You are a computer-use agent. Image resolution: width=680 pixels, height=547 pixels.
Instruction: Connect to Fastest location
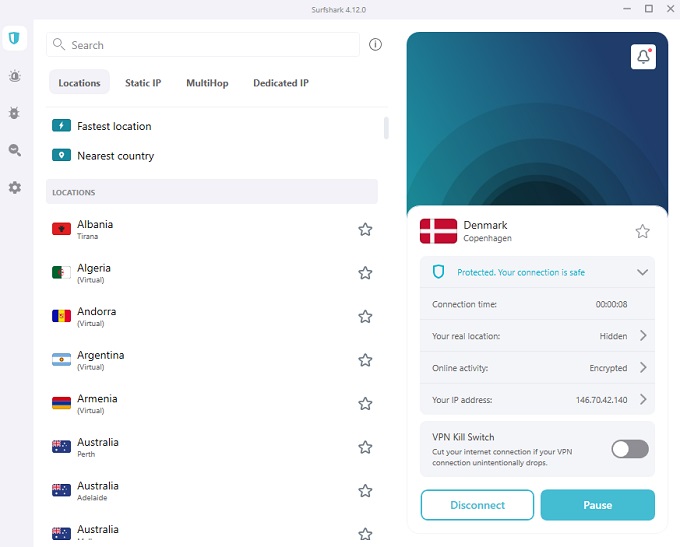212,126
